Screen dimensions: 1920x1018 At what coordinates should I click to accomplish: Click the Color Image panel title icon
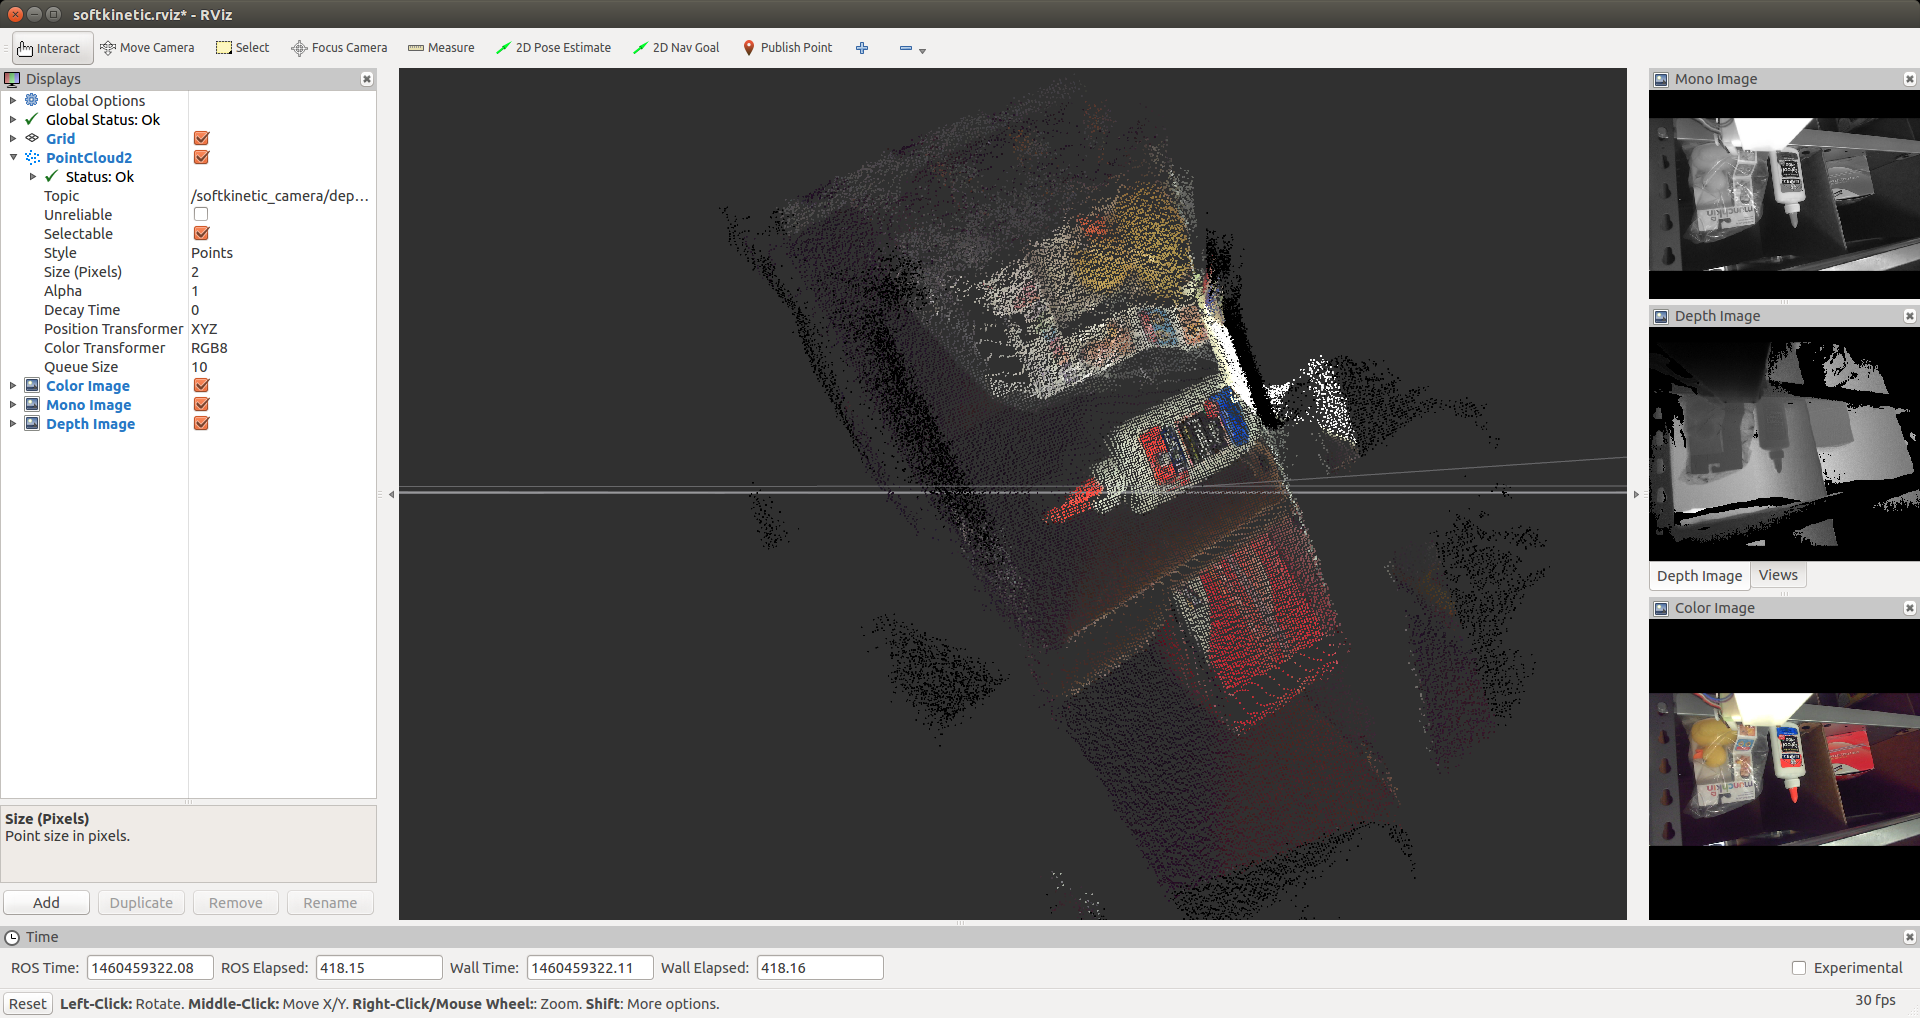(x=1661, y=608)
